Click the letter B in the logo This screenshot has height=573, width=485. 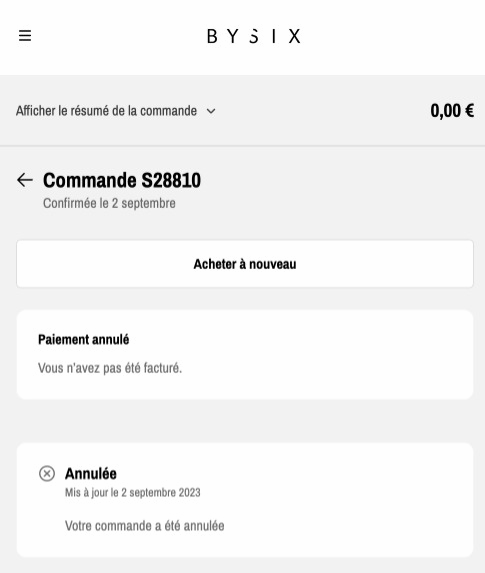pyautogui.click(x=212, y=36)
